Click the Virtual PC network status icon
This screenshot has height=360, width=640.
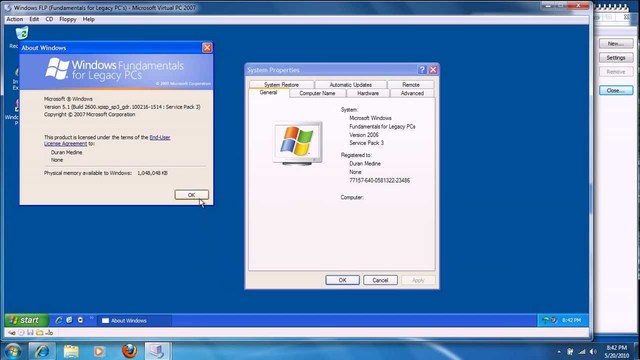pos(49,333)
